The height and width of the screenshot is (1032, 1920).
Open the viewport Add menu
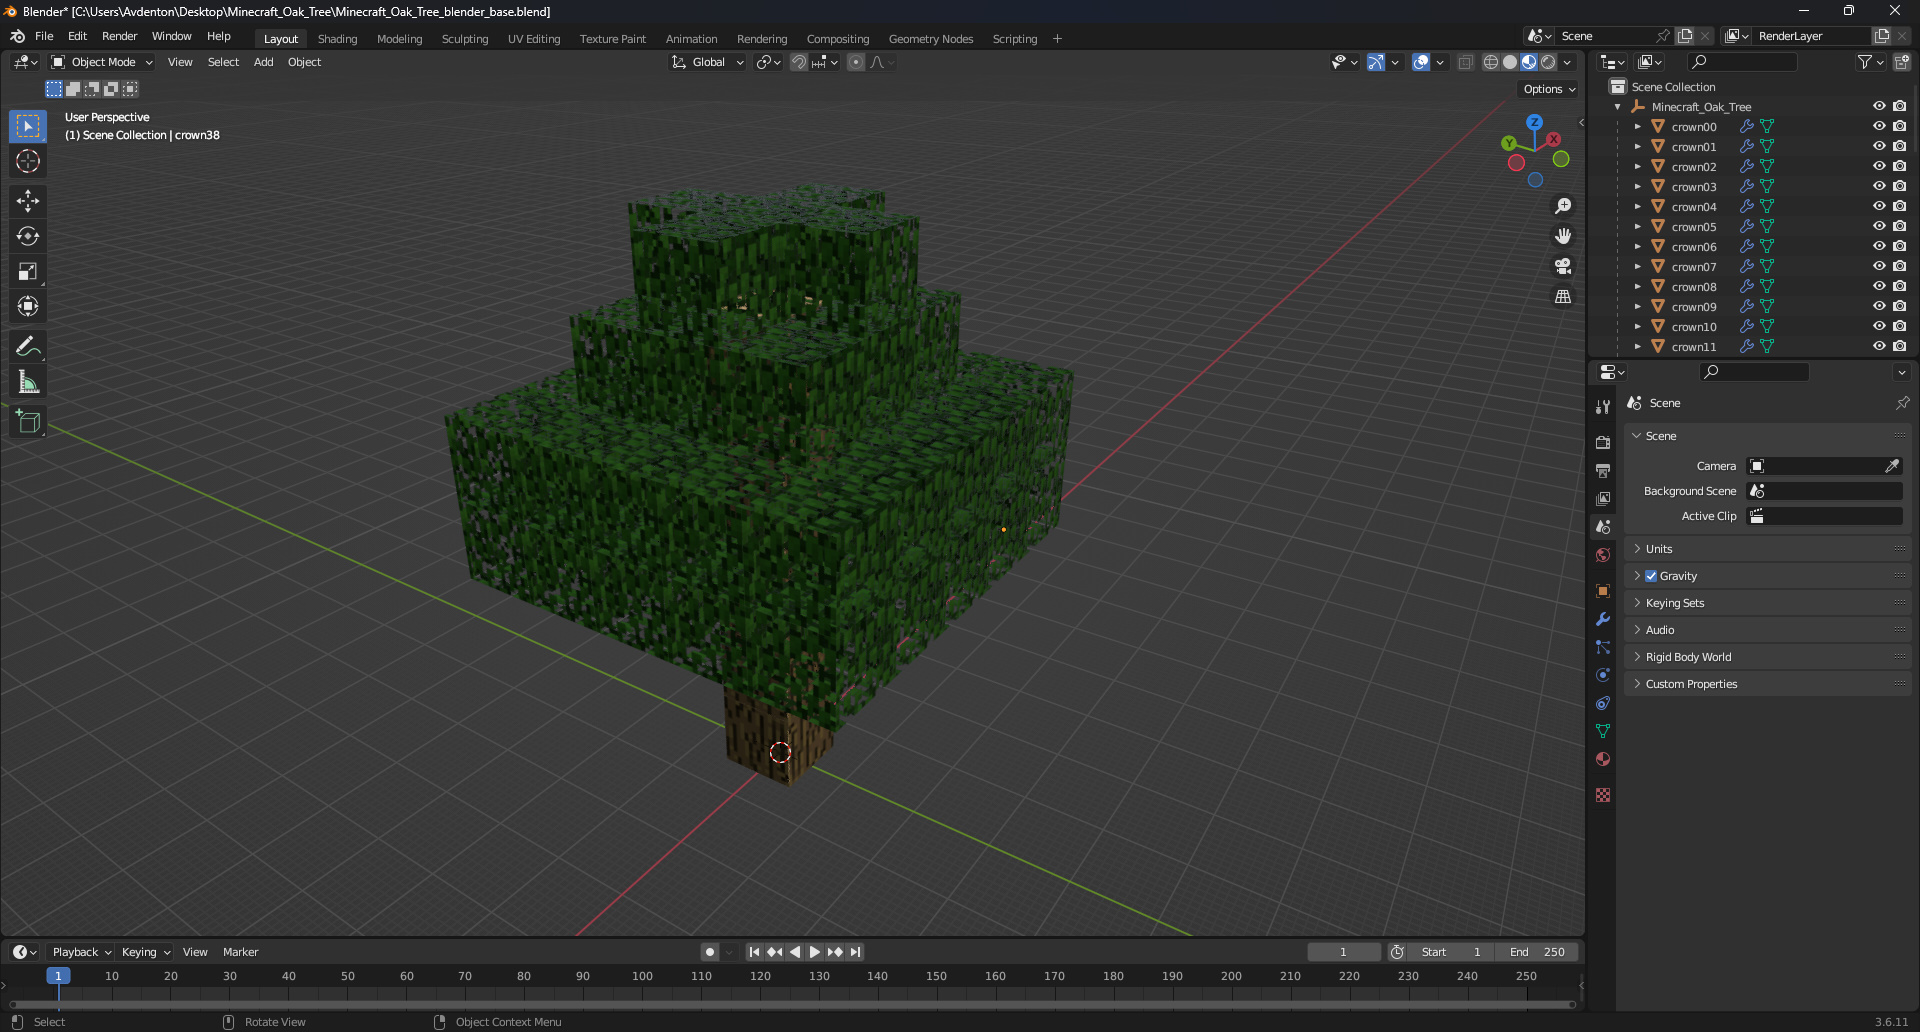coord(263,62)
